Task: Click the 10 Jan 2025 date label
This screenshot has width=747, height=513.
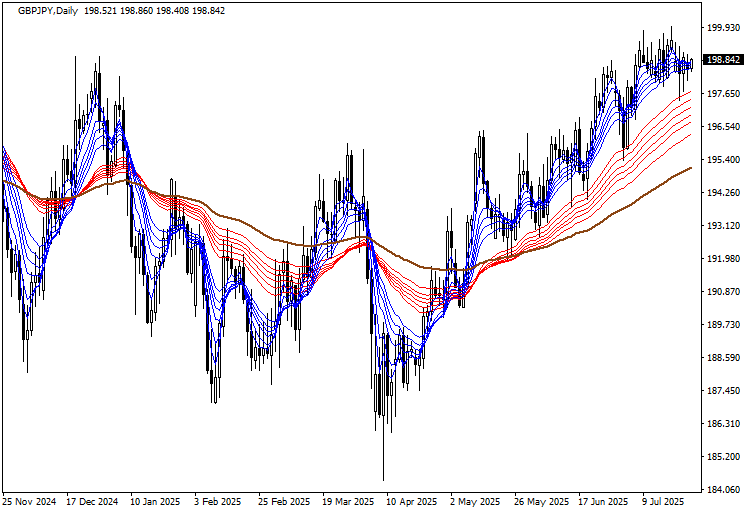Action: point(155,502)
